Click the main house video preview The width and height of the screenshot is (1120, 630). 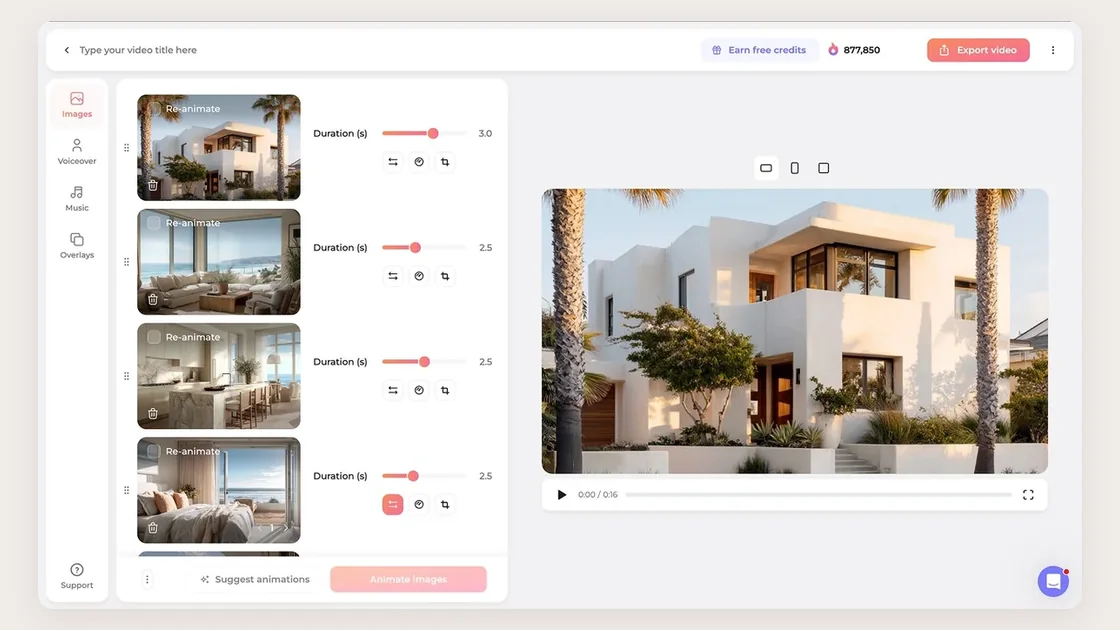click(794, 331)
